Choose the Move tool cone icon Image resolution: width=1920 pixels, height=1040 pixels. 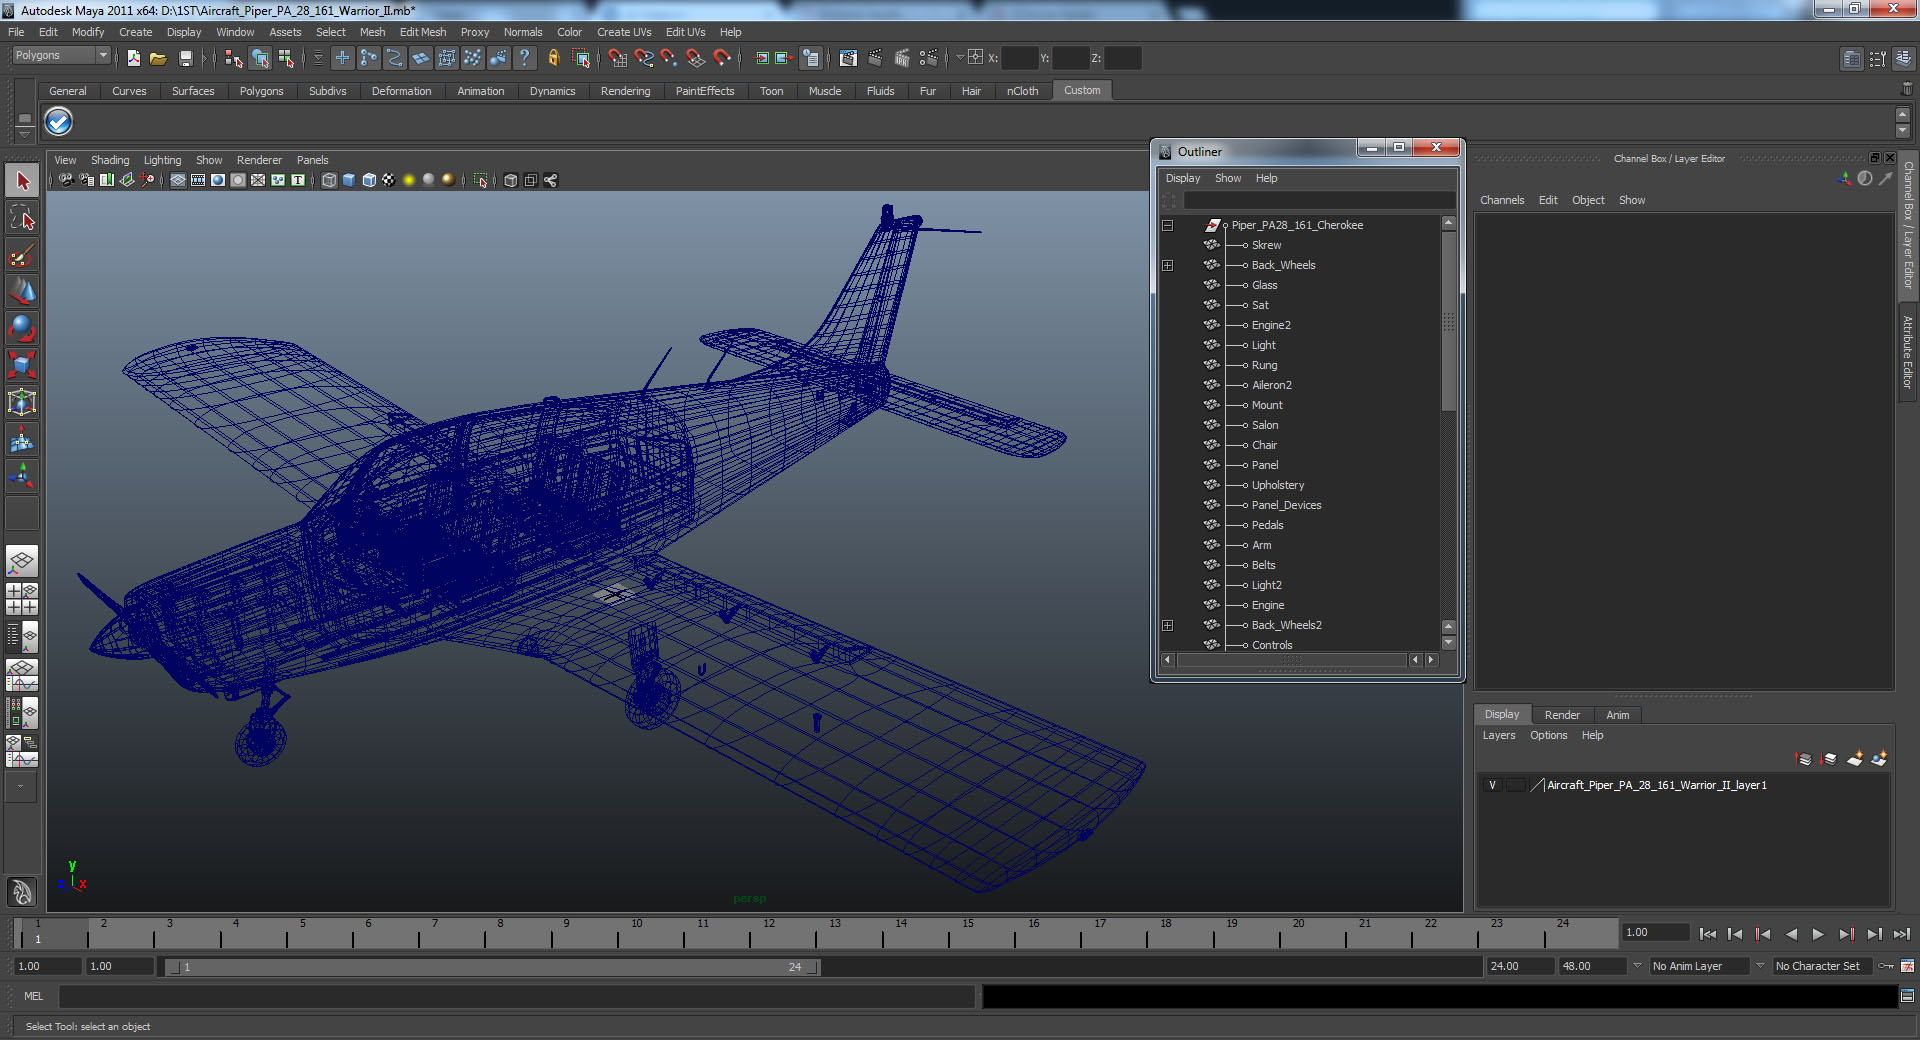click(x=22, y=291)
